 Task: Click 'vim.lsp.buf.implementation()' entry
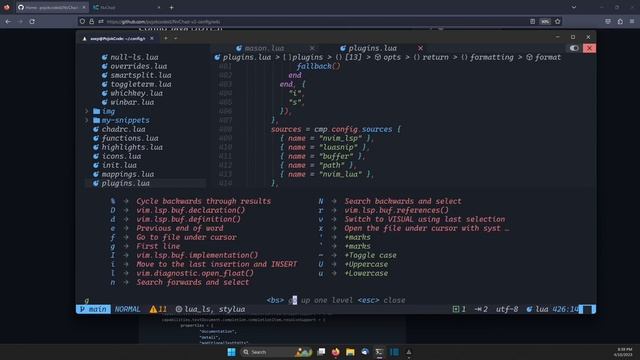(x=197, y=255)
